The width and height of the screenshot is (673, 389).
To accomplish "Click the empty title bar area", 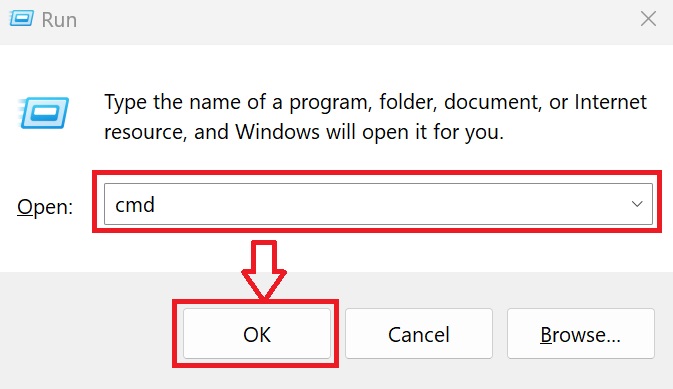I will point(356,20).
